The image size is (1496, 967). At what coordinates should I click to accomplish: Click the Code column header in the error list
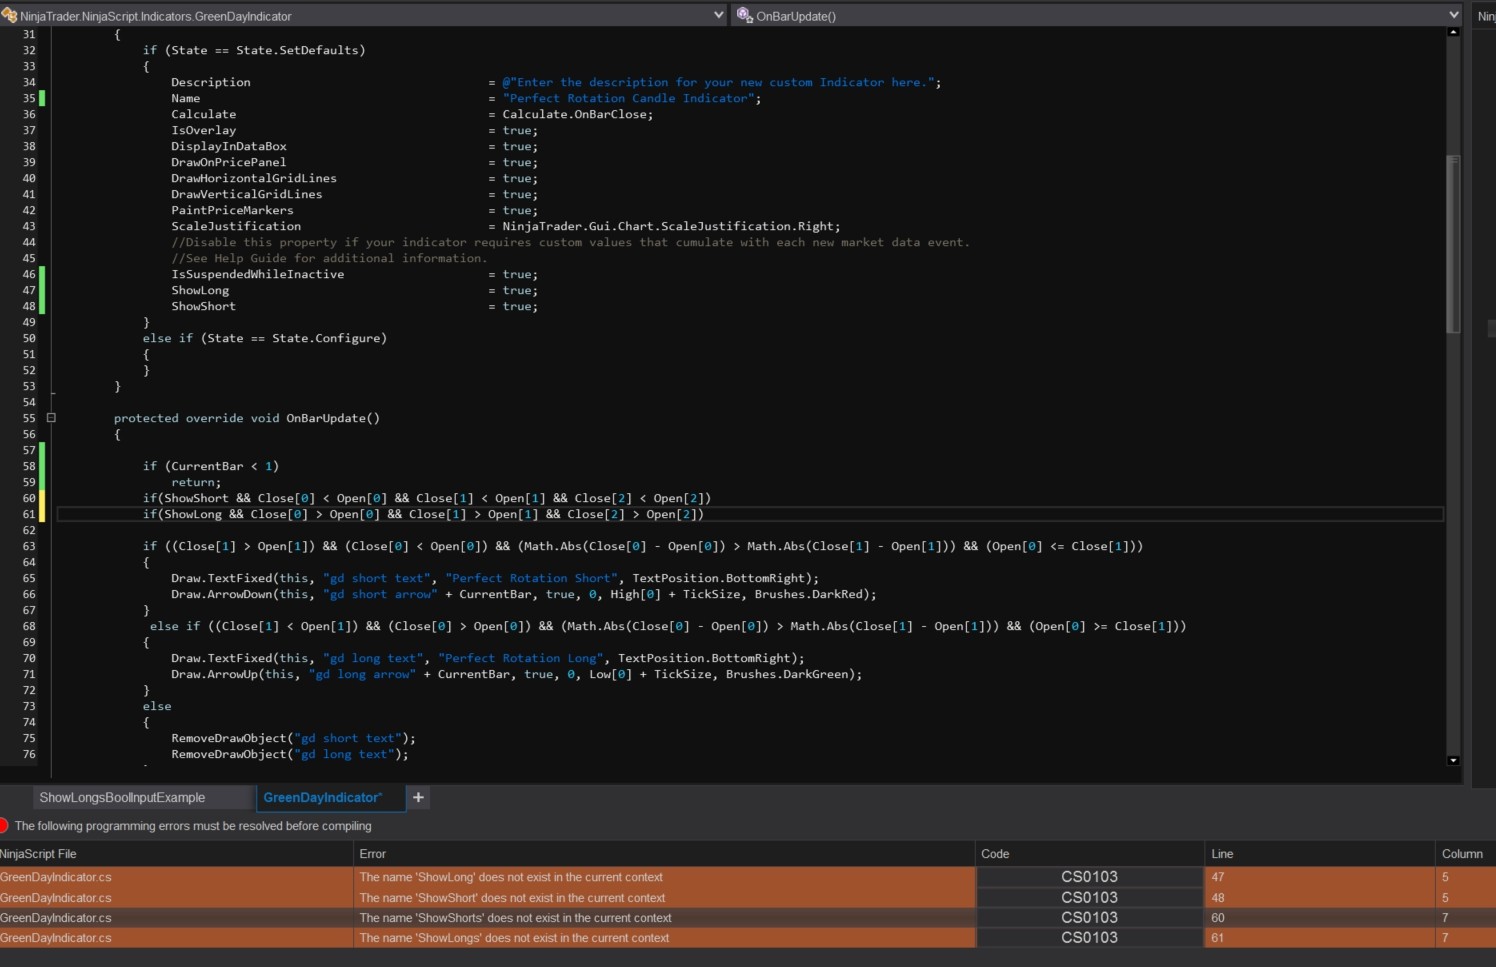(x=995, y=853)
